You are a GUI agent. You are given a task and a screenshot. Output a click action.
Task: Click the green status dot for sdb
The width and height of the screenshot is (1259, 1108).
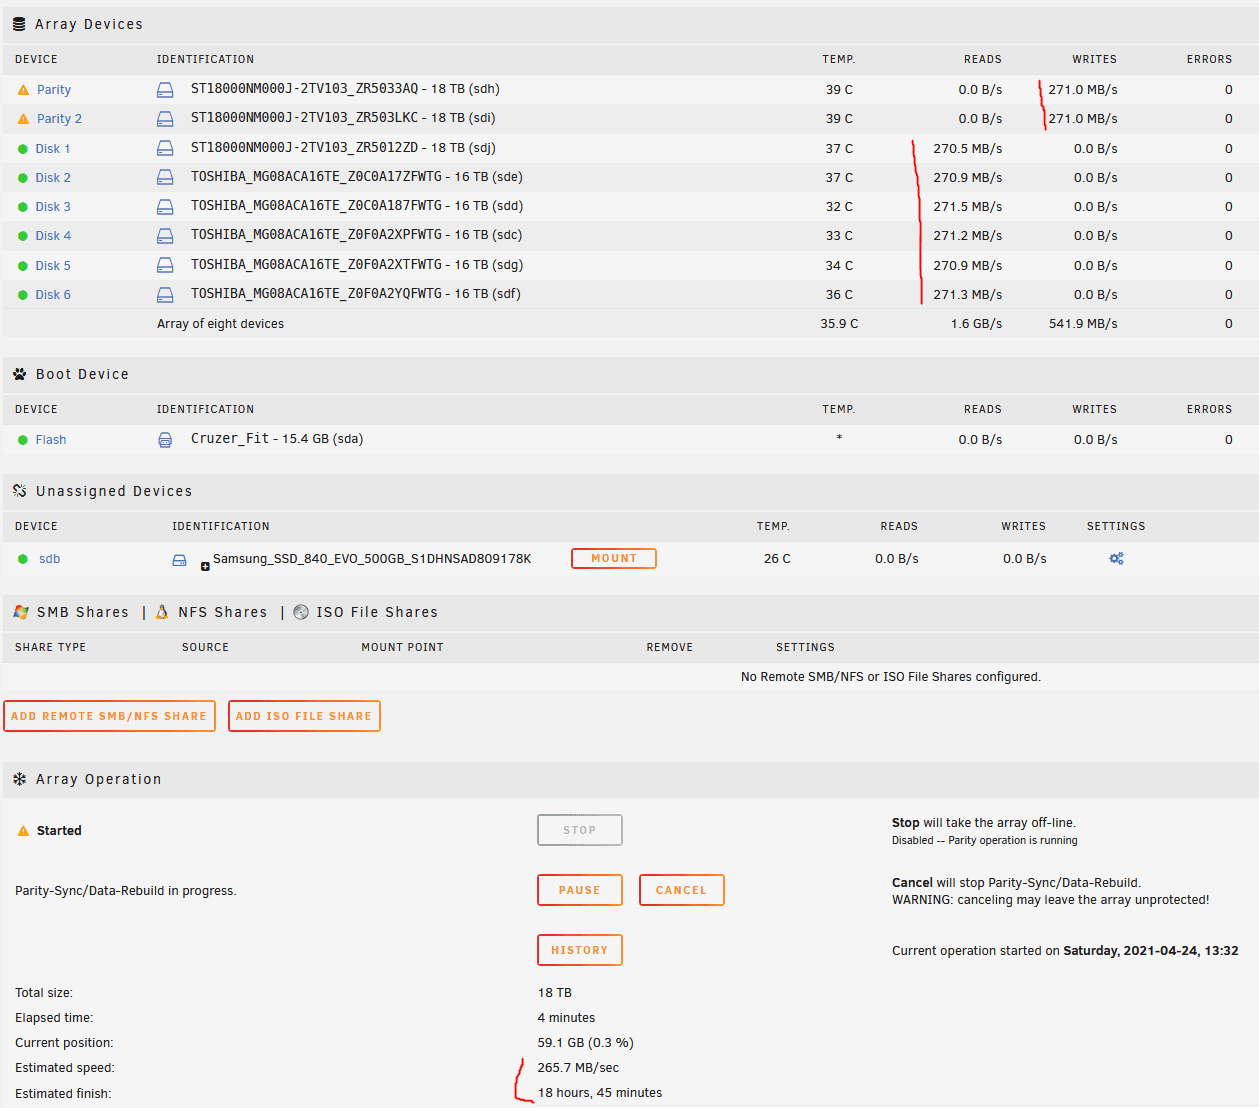pyautogui.click(x=23, y=559)
